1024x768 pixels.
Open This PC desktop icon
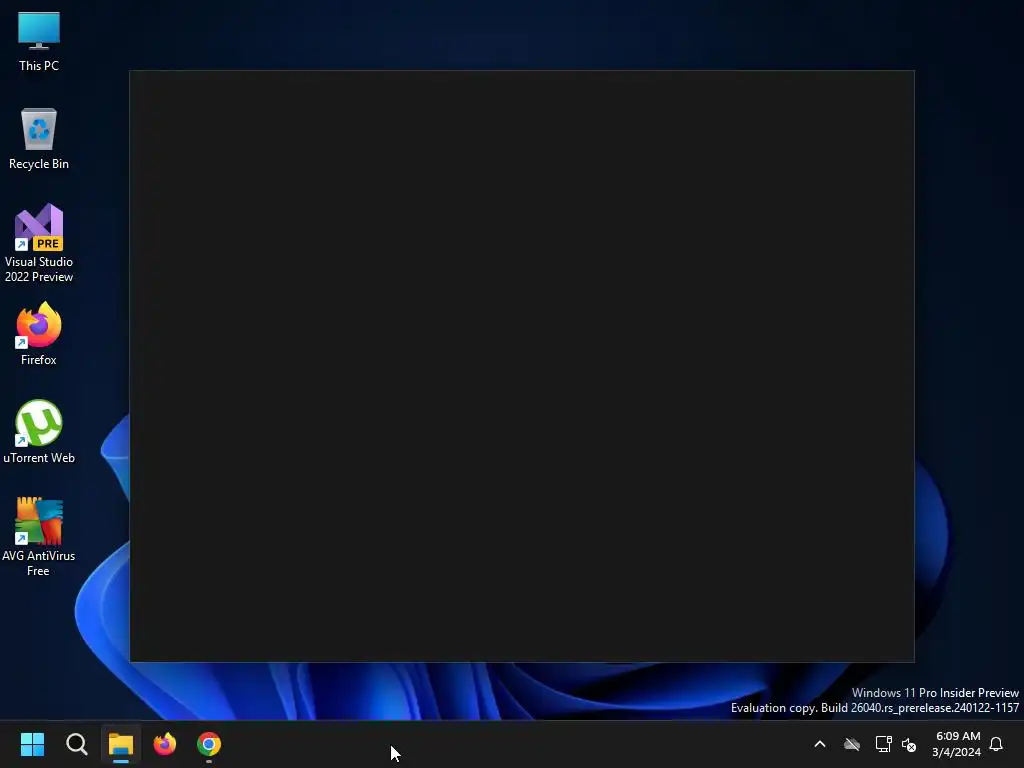tap(39, 41)
